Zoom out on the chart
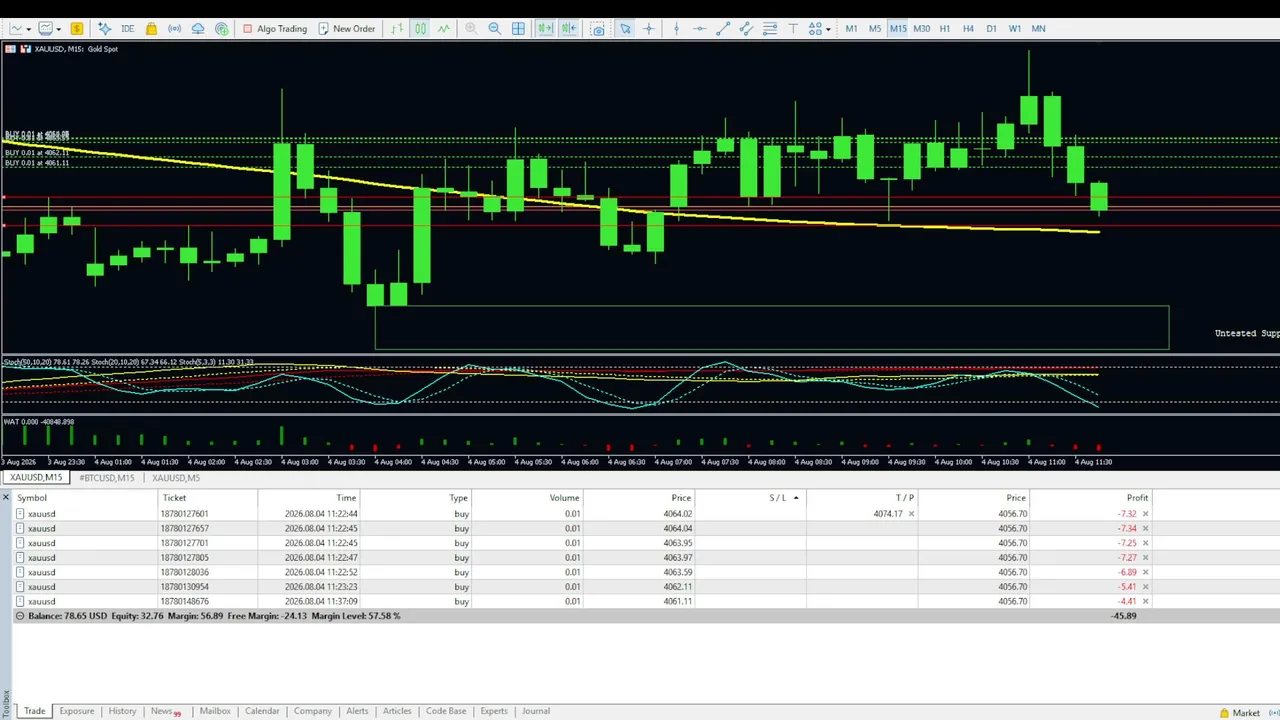This screenshot has height=720, width=1280. click(x=494, y=29)
